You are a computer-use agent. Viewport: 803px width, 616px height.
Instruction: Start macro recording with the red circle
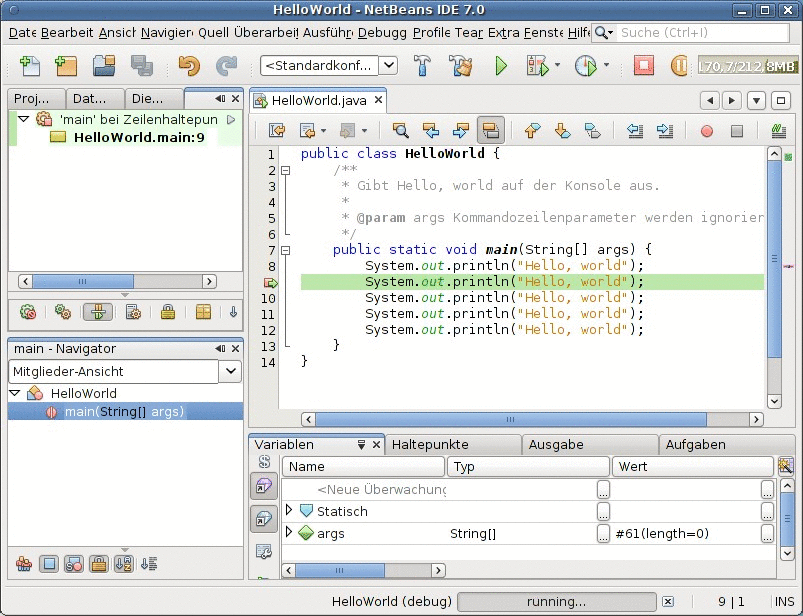click(707, 132)
